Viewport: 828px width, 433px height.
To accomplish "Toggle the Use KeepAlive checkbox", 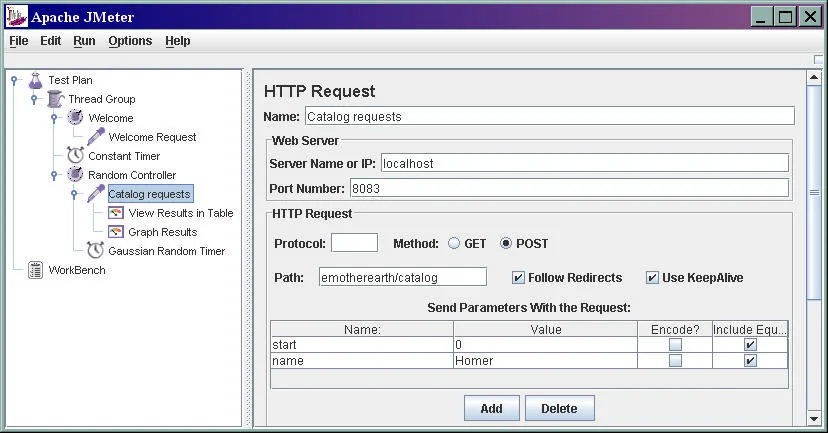I will point(653,278).
